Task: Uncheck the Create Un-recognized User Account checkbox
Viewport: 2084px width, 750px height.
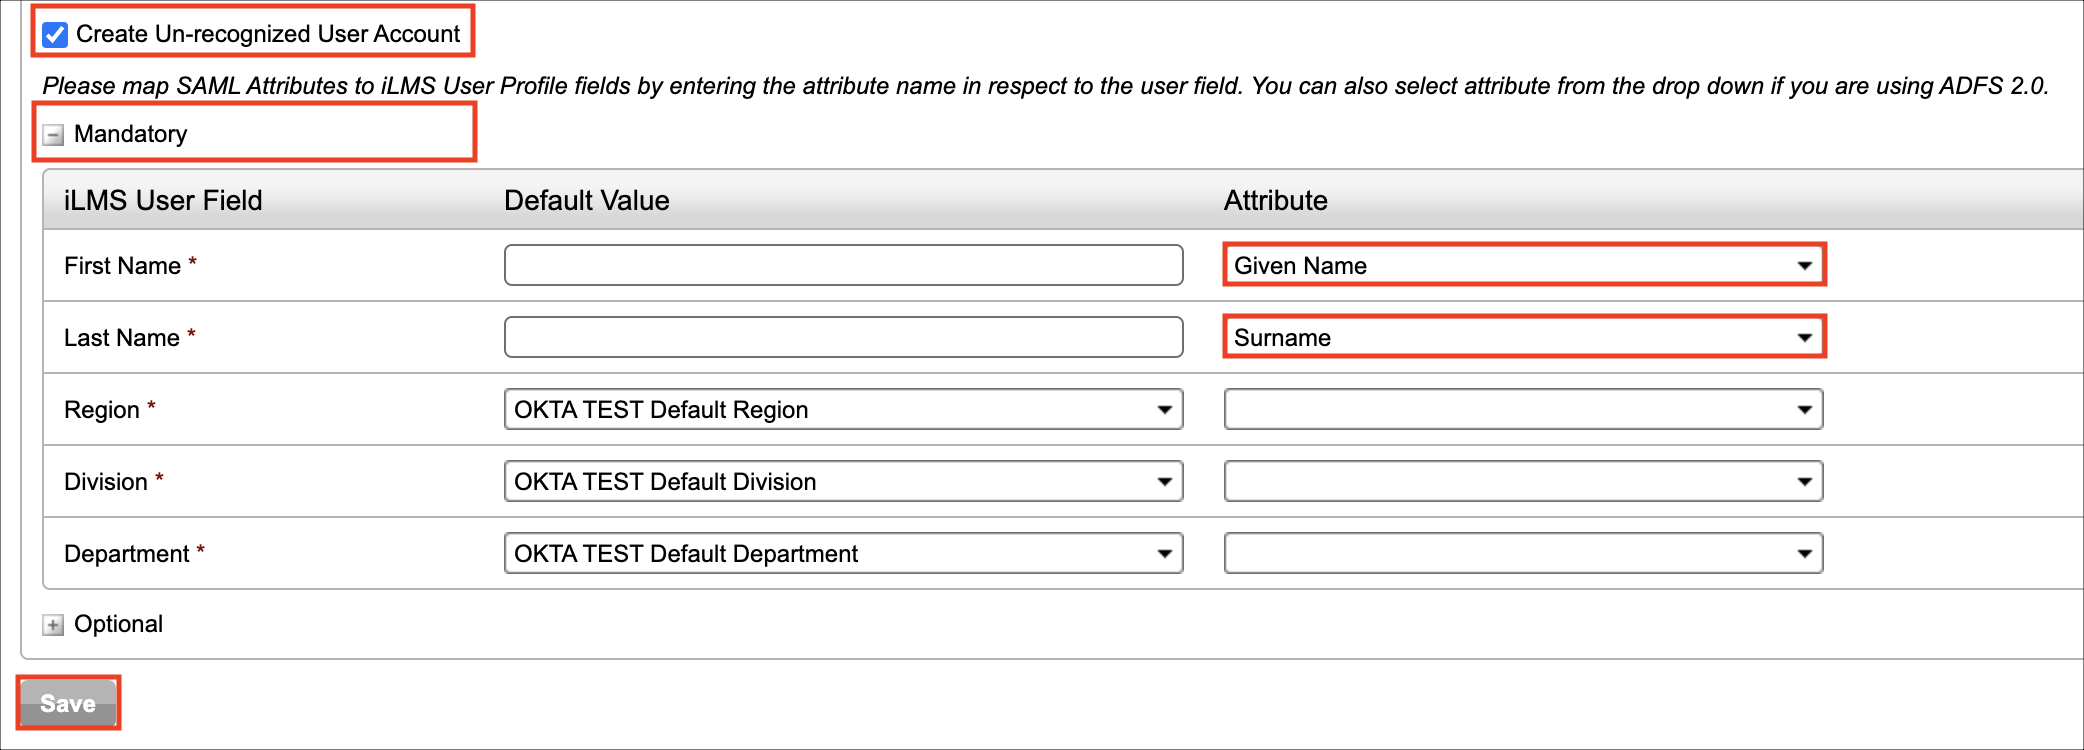Action: pos(55,34)
